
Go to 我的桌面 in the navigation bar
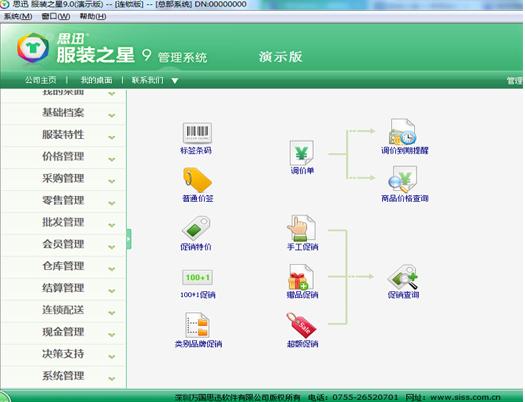coord(96,80)
